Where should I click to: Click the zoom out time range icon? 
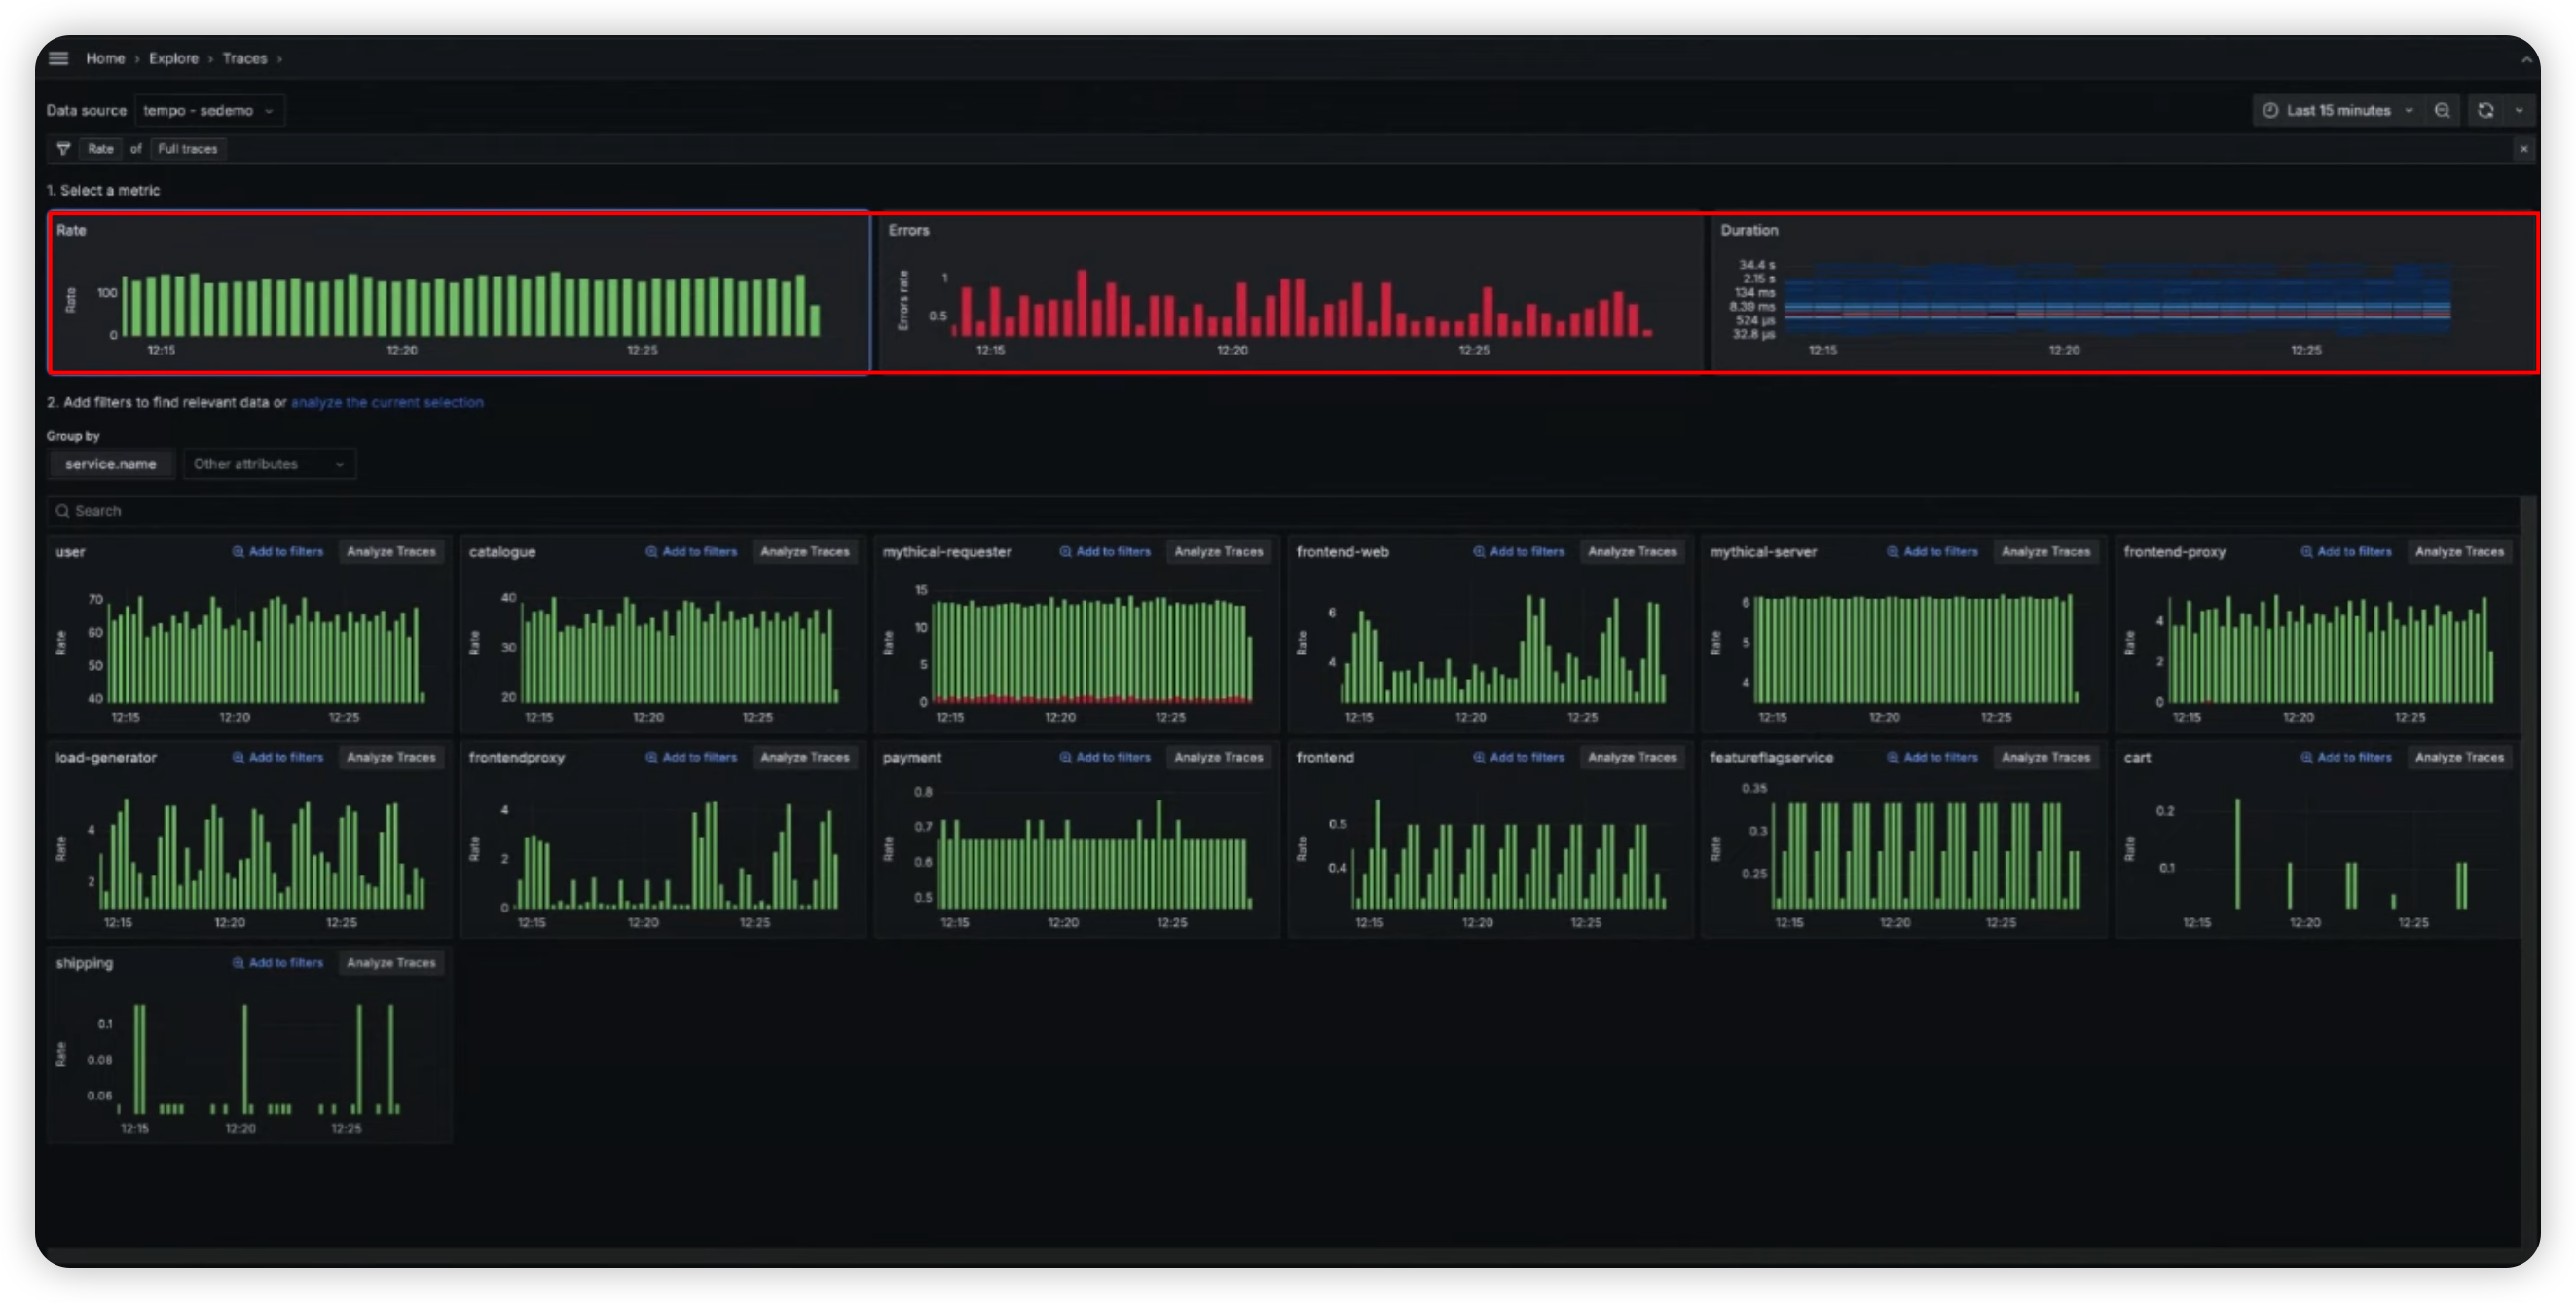point(2442,111)
